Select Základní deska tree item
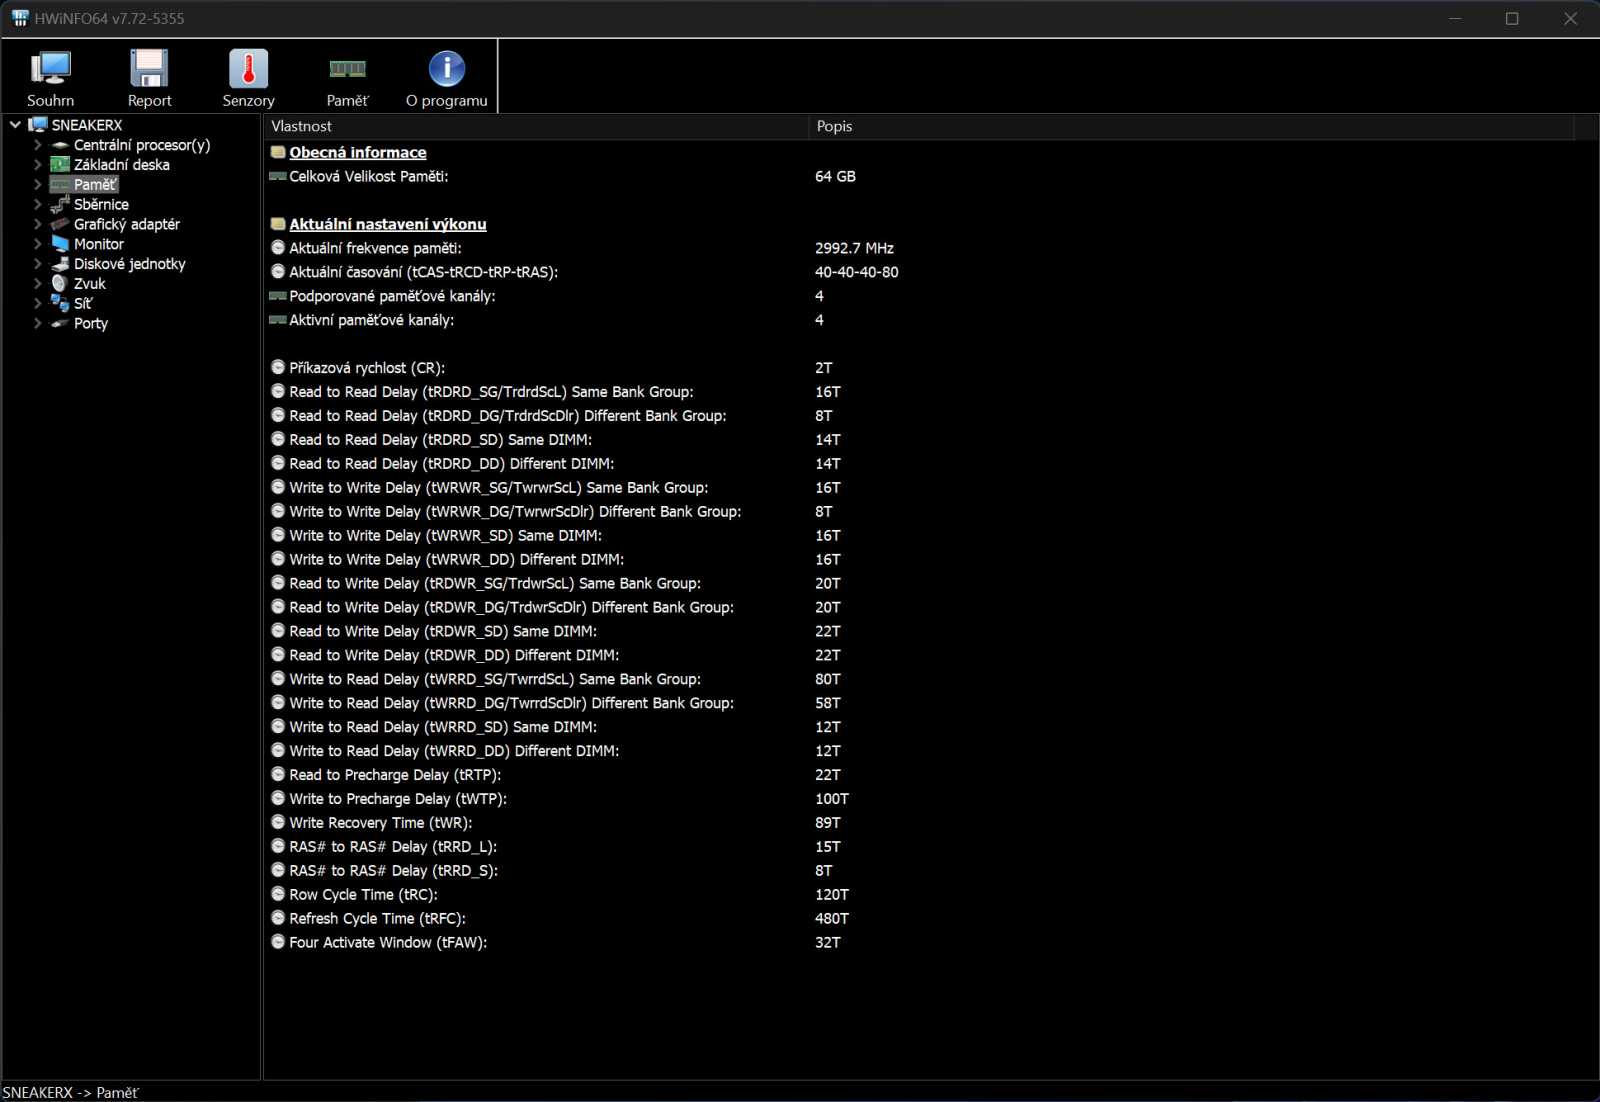1600x1102 pixels. coord(122,165)
